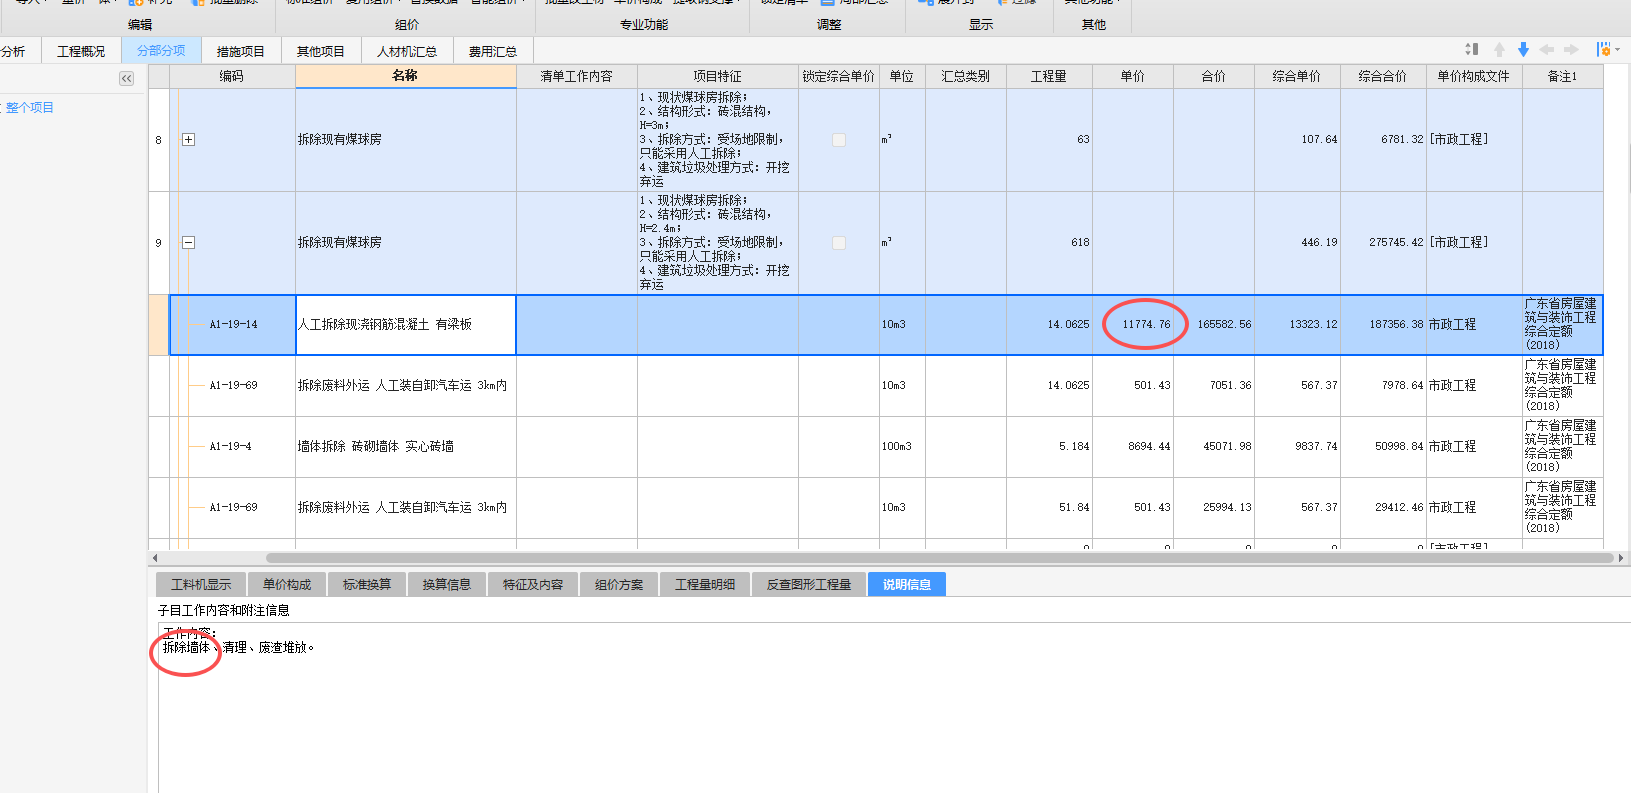Click the row height adjustment icon
Image resolution: width=1631 pixels, height=793 pixels.
point(1471,49)
